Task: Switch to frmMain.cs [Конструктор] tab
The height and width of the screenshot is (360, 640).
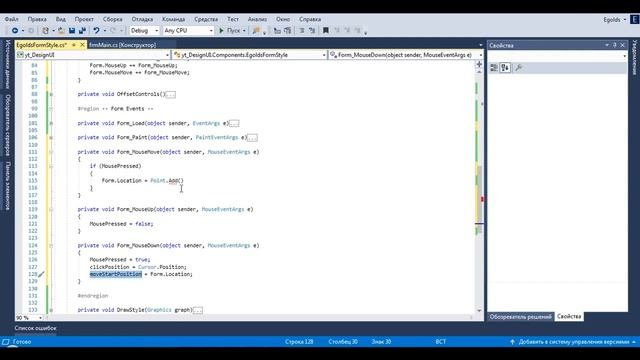Action: tap(122, 45)
